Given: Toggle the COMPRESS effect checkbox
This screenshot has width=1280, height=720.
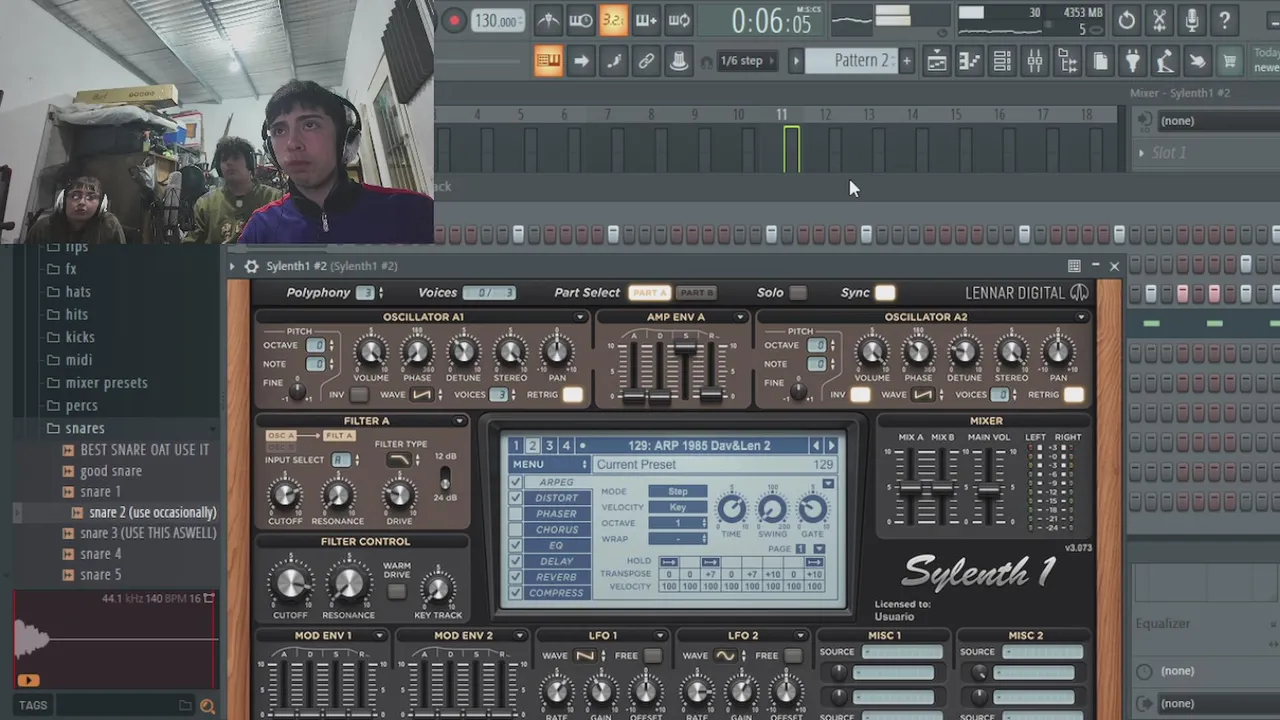Looking at the screenshot, I should pos(516,593).
